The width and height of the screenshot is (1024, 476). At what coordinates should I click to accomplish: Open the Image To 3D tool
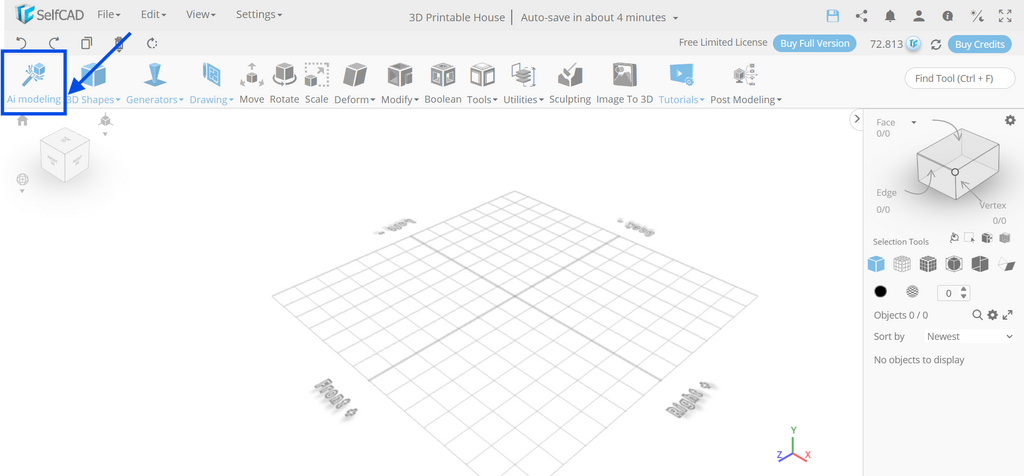624,84
